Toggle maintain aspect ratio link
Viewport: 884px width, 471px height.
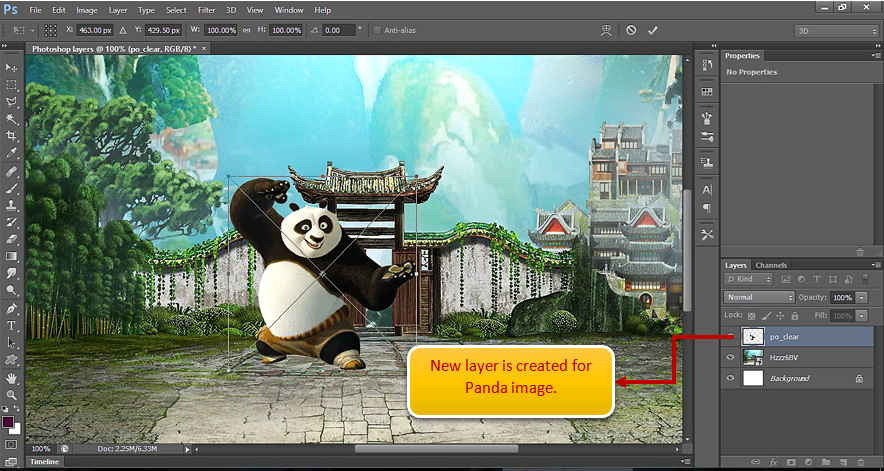coord(246,30)
